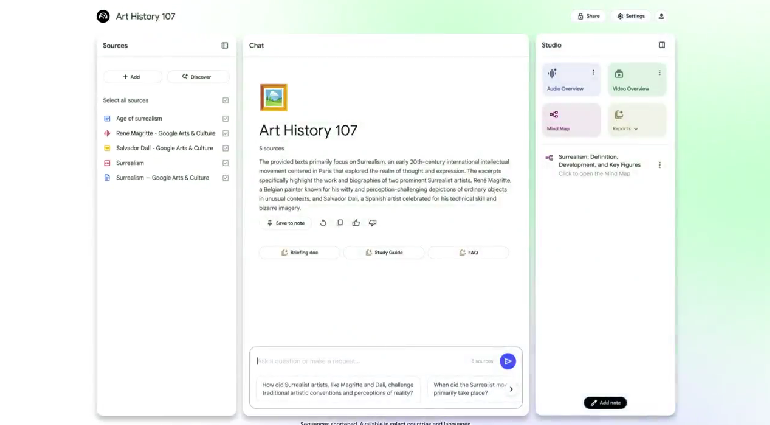
Task: Open the Surrealism mind map note options
Action: pyautogui.click(x=660, y=165)
